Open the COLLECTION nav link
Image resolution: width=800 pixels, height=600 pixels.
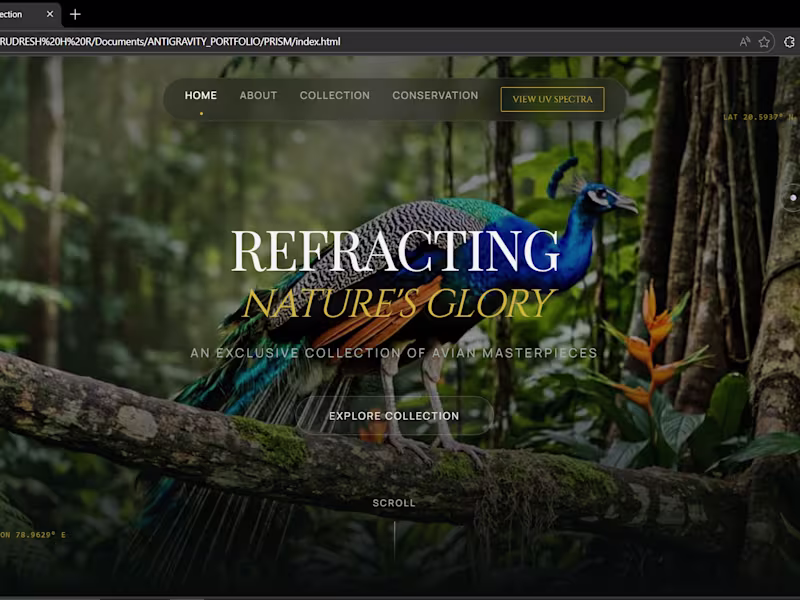(x=335, y=95)
